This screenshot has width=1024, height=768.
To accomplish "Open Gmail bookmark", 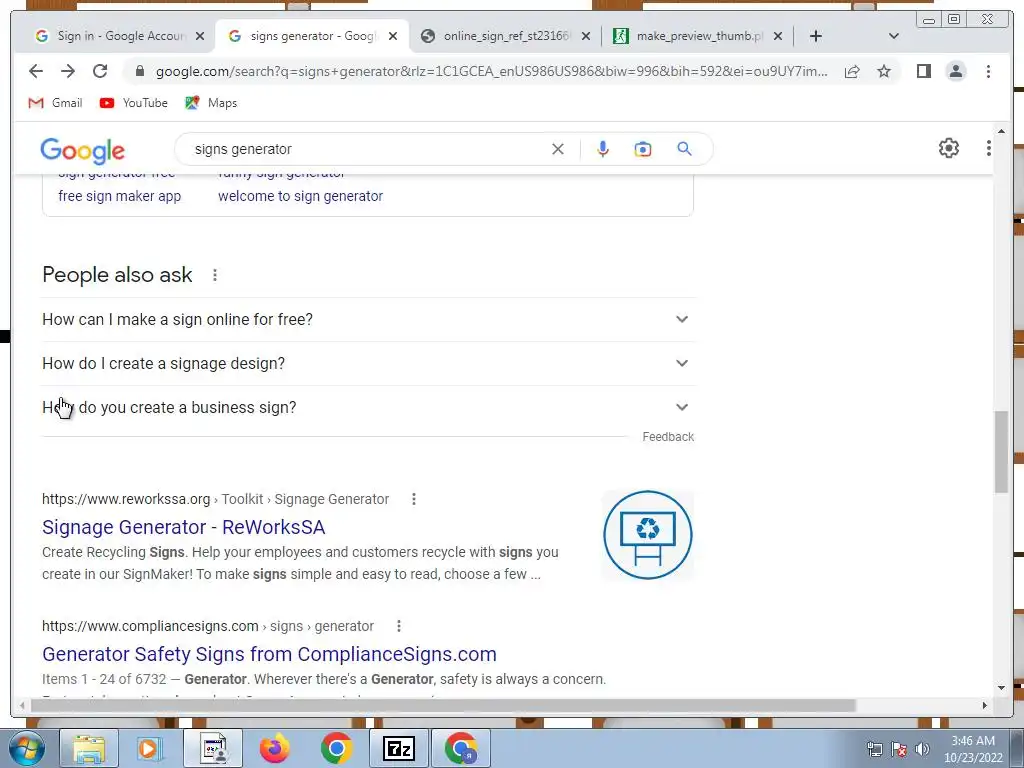I will [56, 103].
